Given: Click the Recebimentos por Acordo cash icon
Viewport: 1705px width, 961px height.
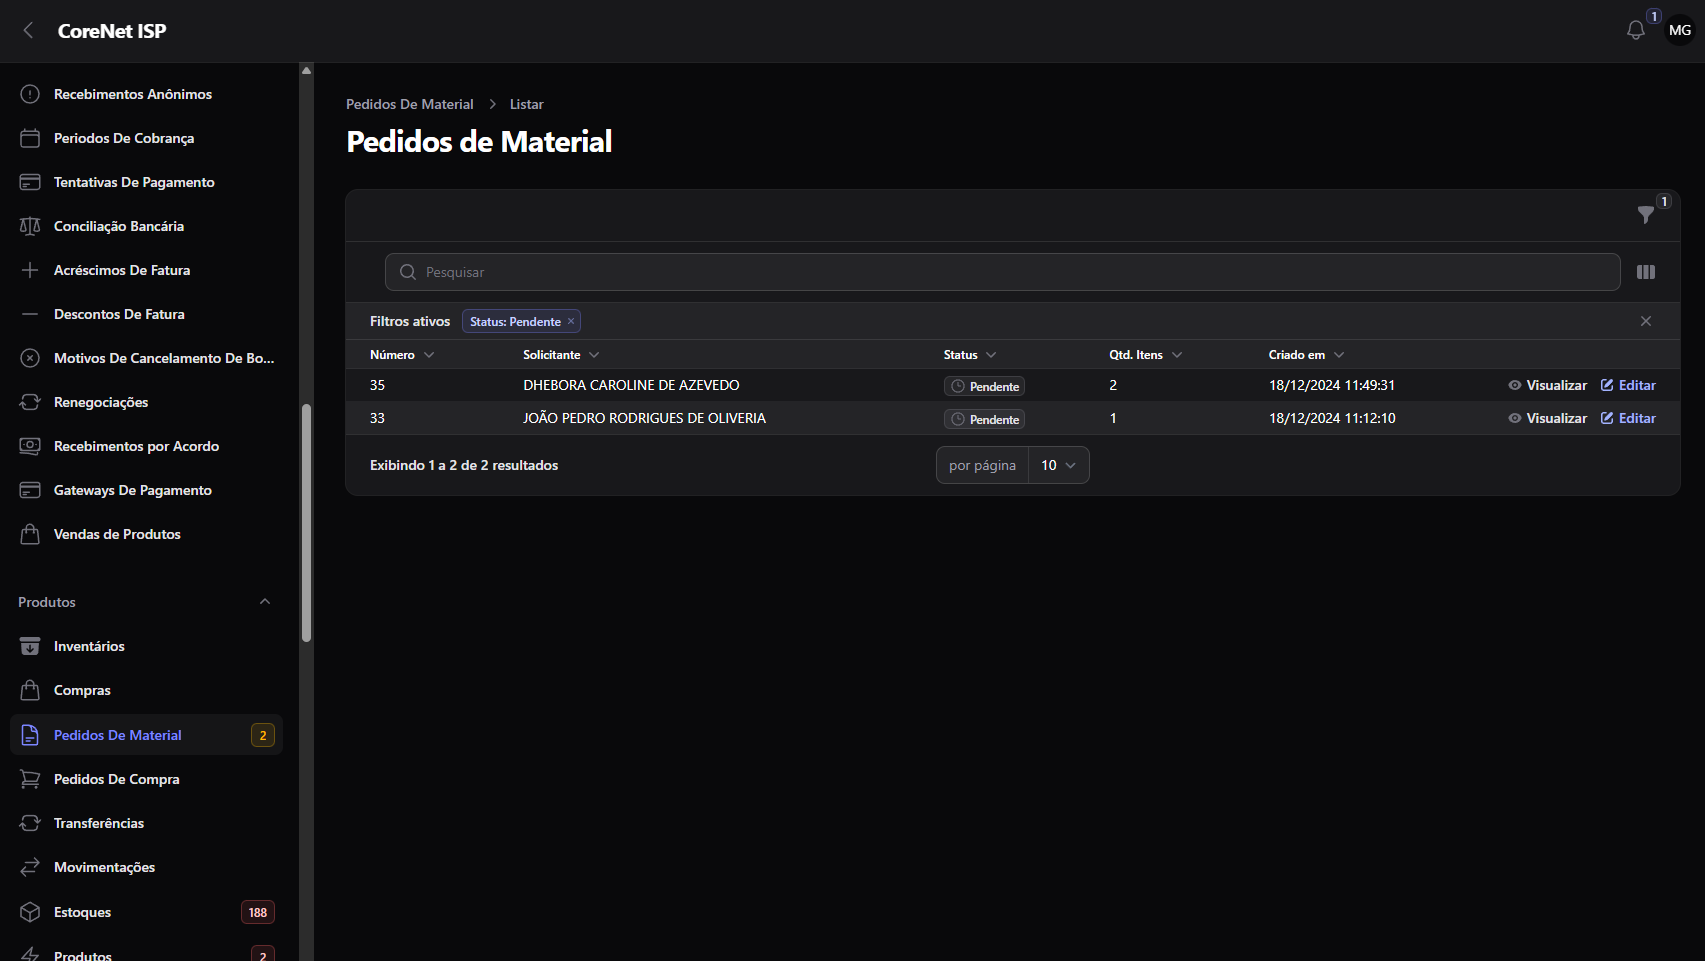Looking at the screenshot, I should coord(30,446).
